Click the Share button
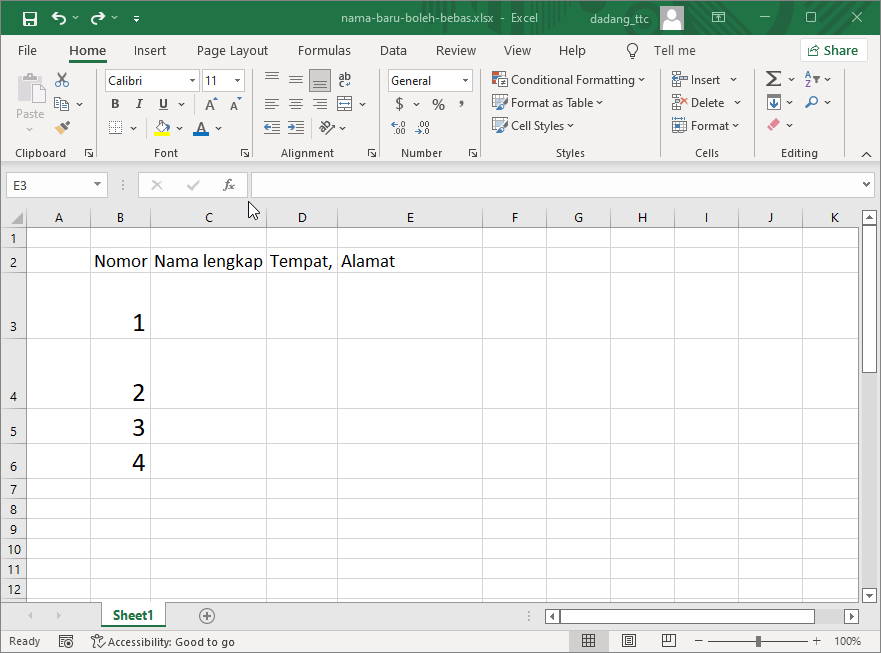 833,49
